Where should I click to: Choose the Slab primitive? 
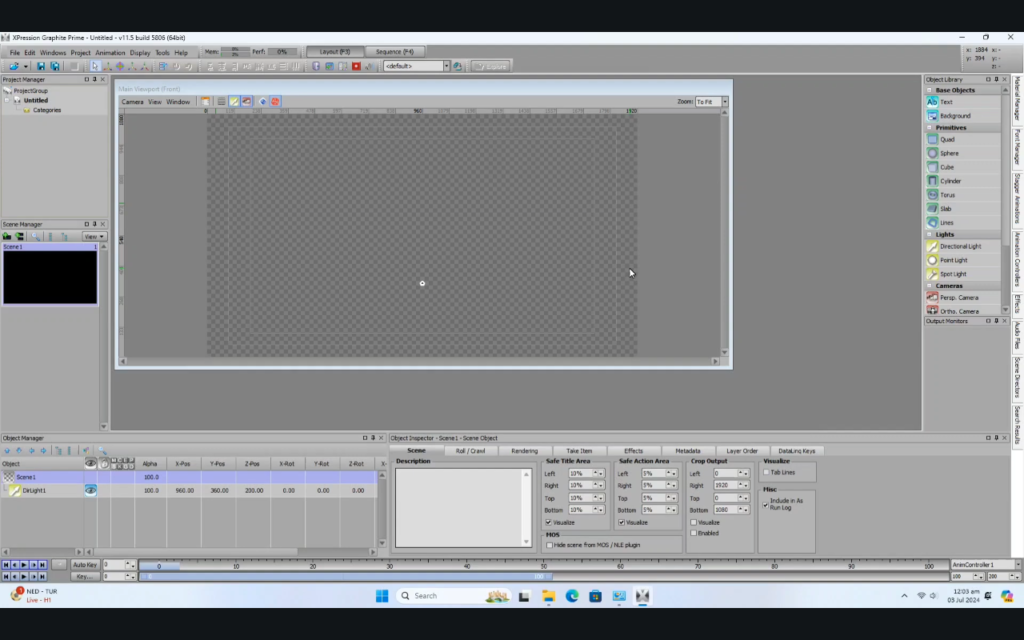pos(963,209)
